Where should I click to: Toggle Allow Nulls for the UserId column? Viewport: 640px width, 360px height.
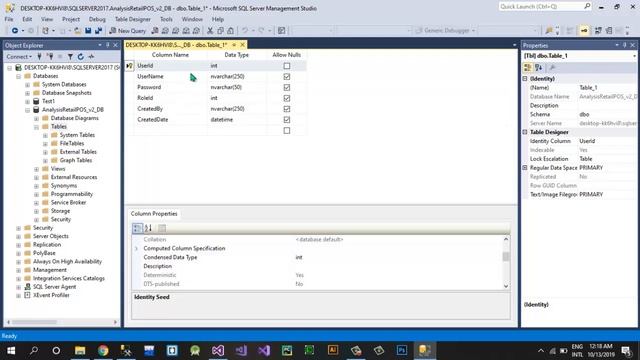tap(287, 66)
